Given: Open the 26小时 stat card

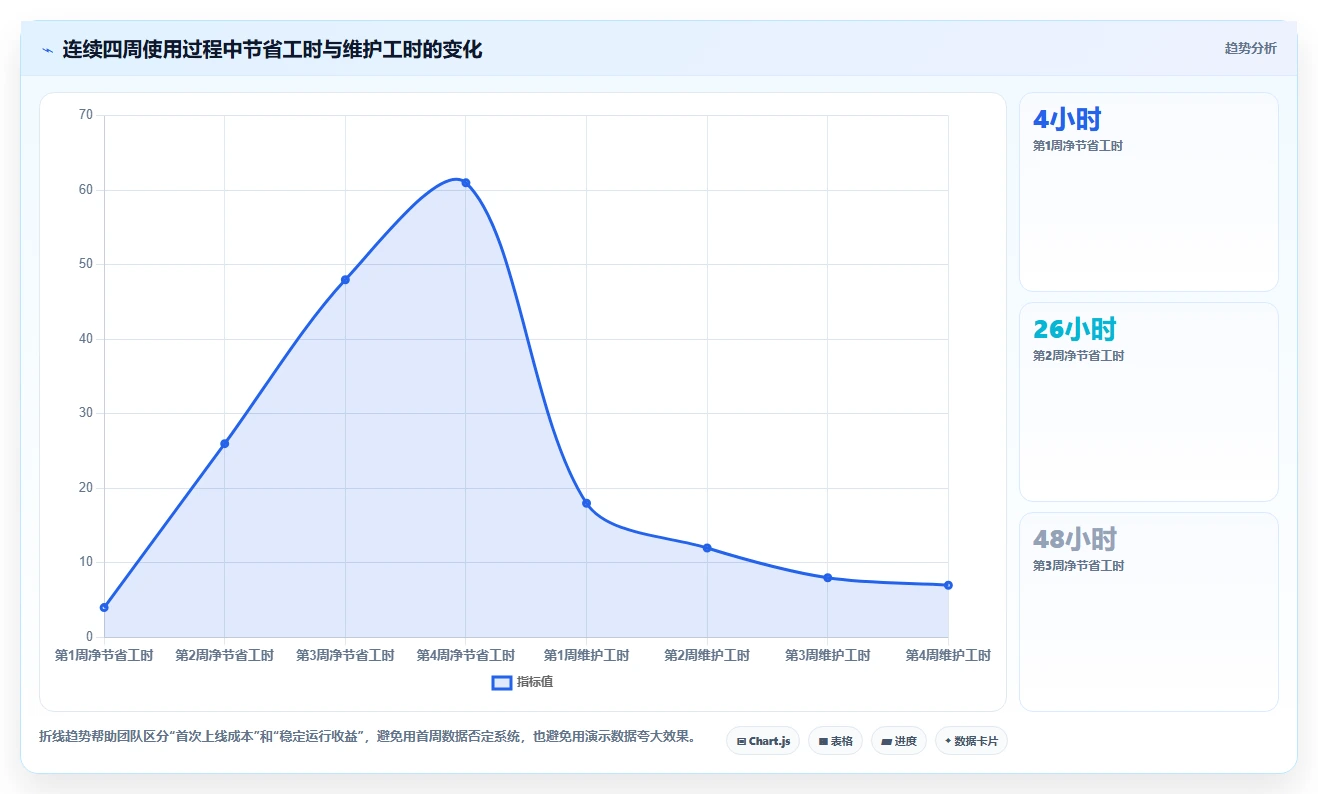Looking at the screenshot, I should tap(1148, 402).
